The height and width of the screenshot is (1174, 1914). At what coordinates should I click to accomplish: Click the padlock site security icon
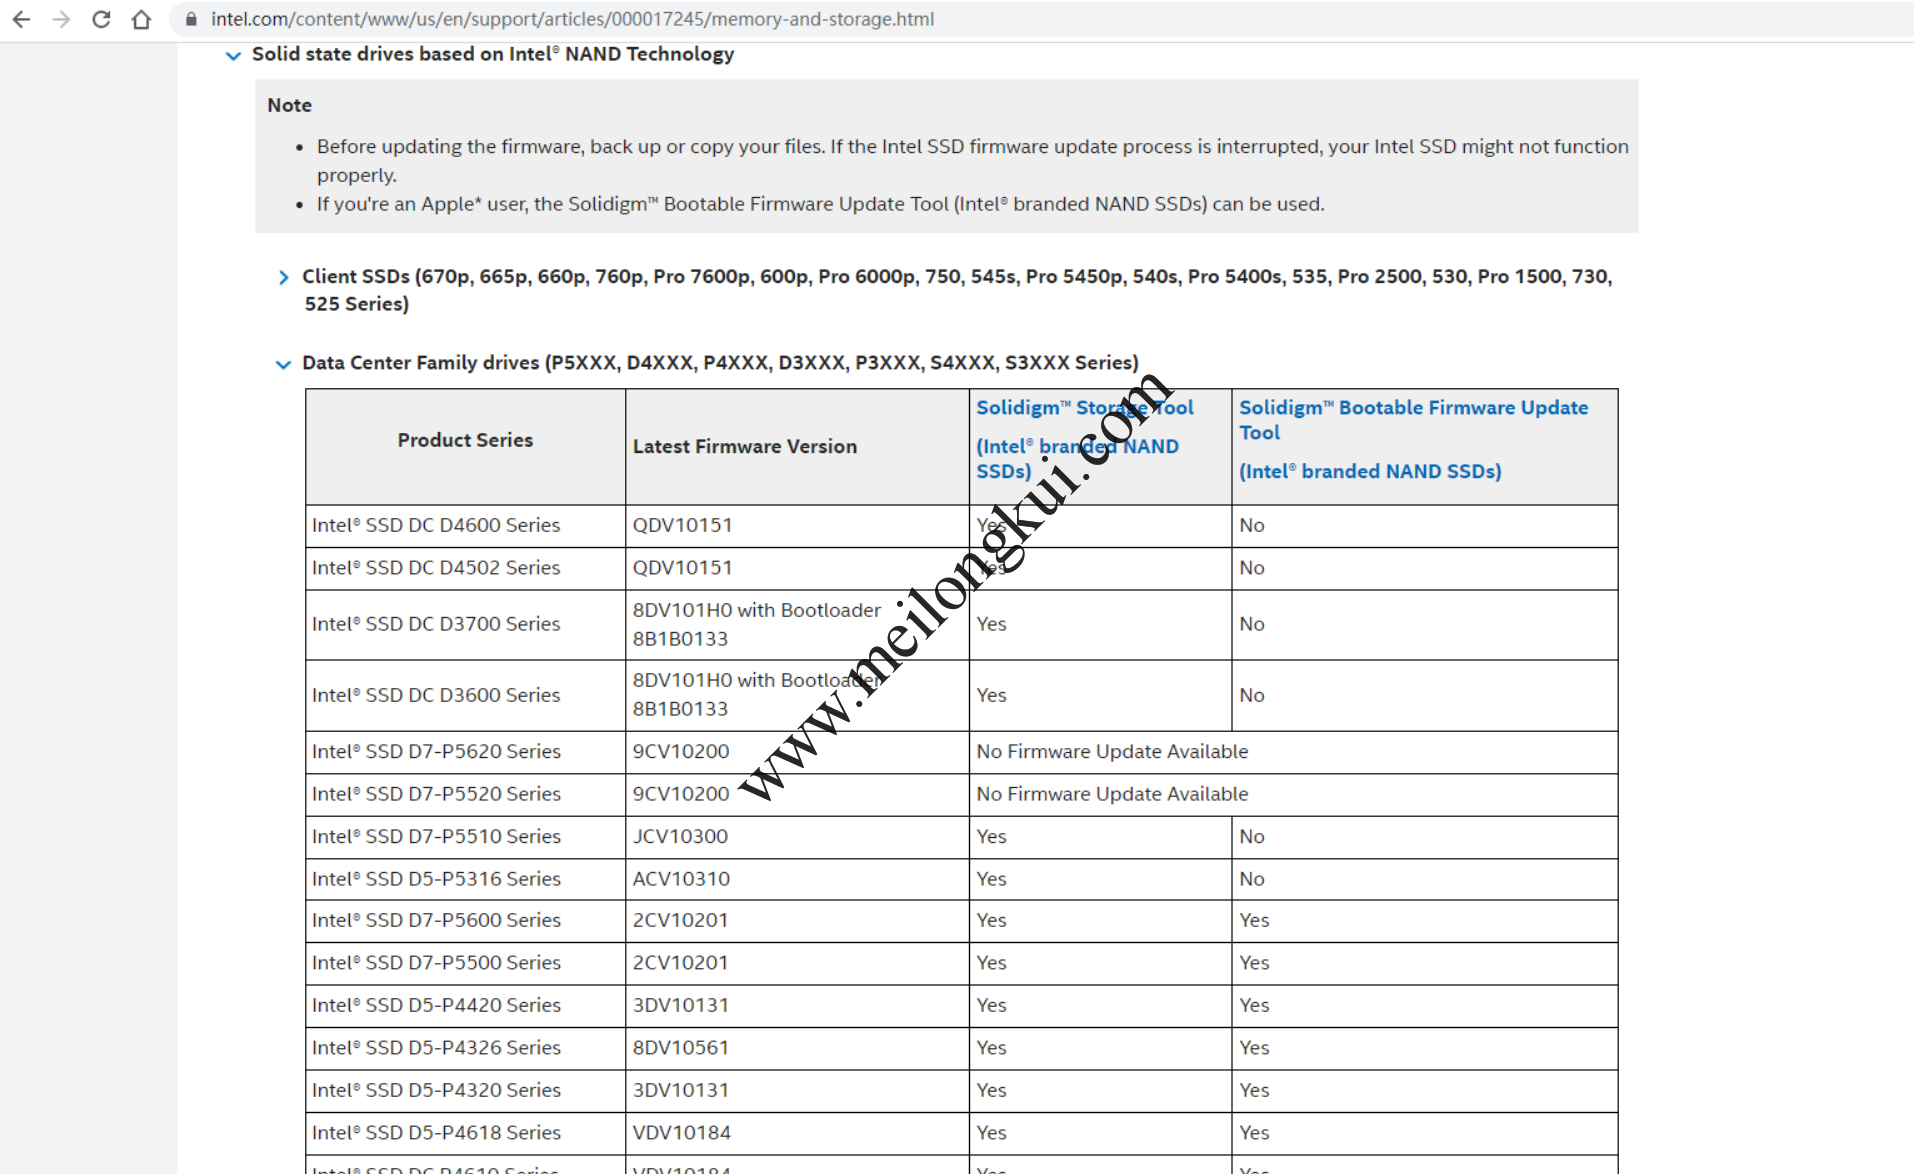pos(191,19)
